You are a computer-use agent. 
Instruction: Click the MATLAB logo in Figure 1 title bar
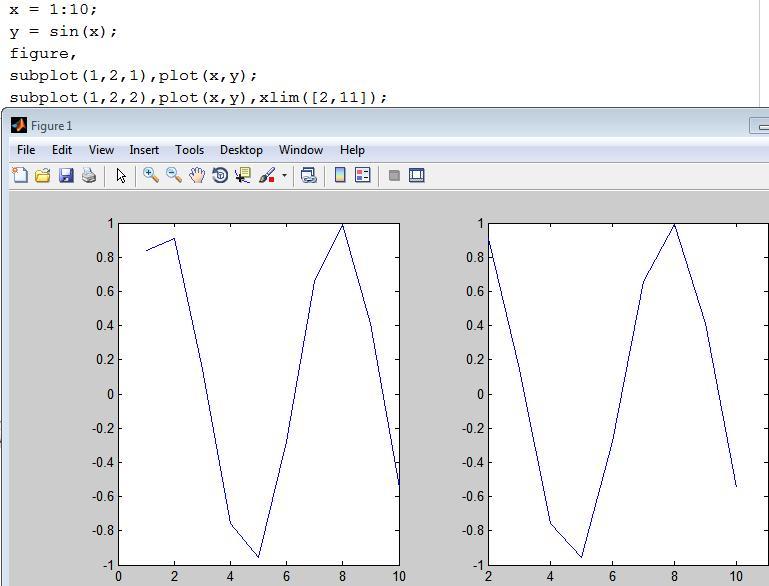click(19, 125)
